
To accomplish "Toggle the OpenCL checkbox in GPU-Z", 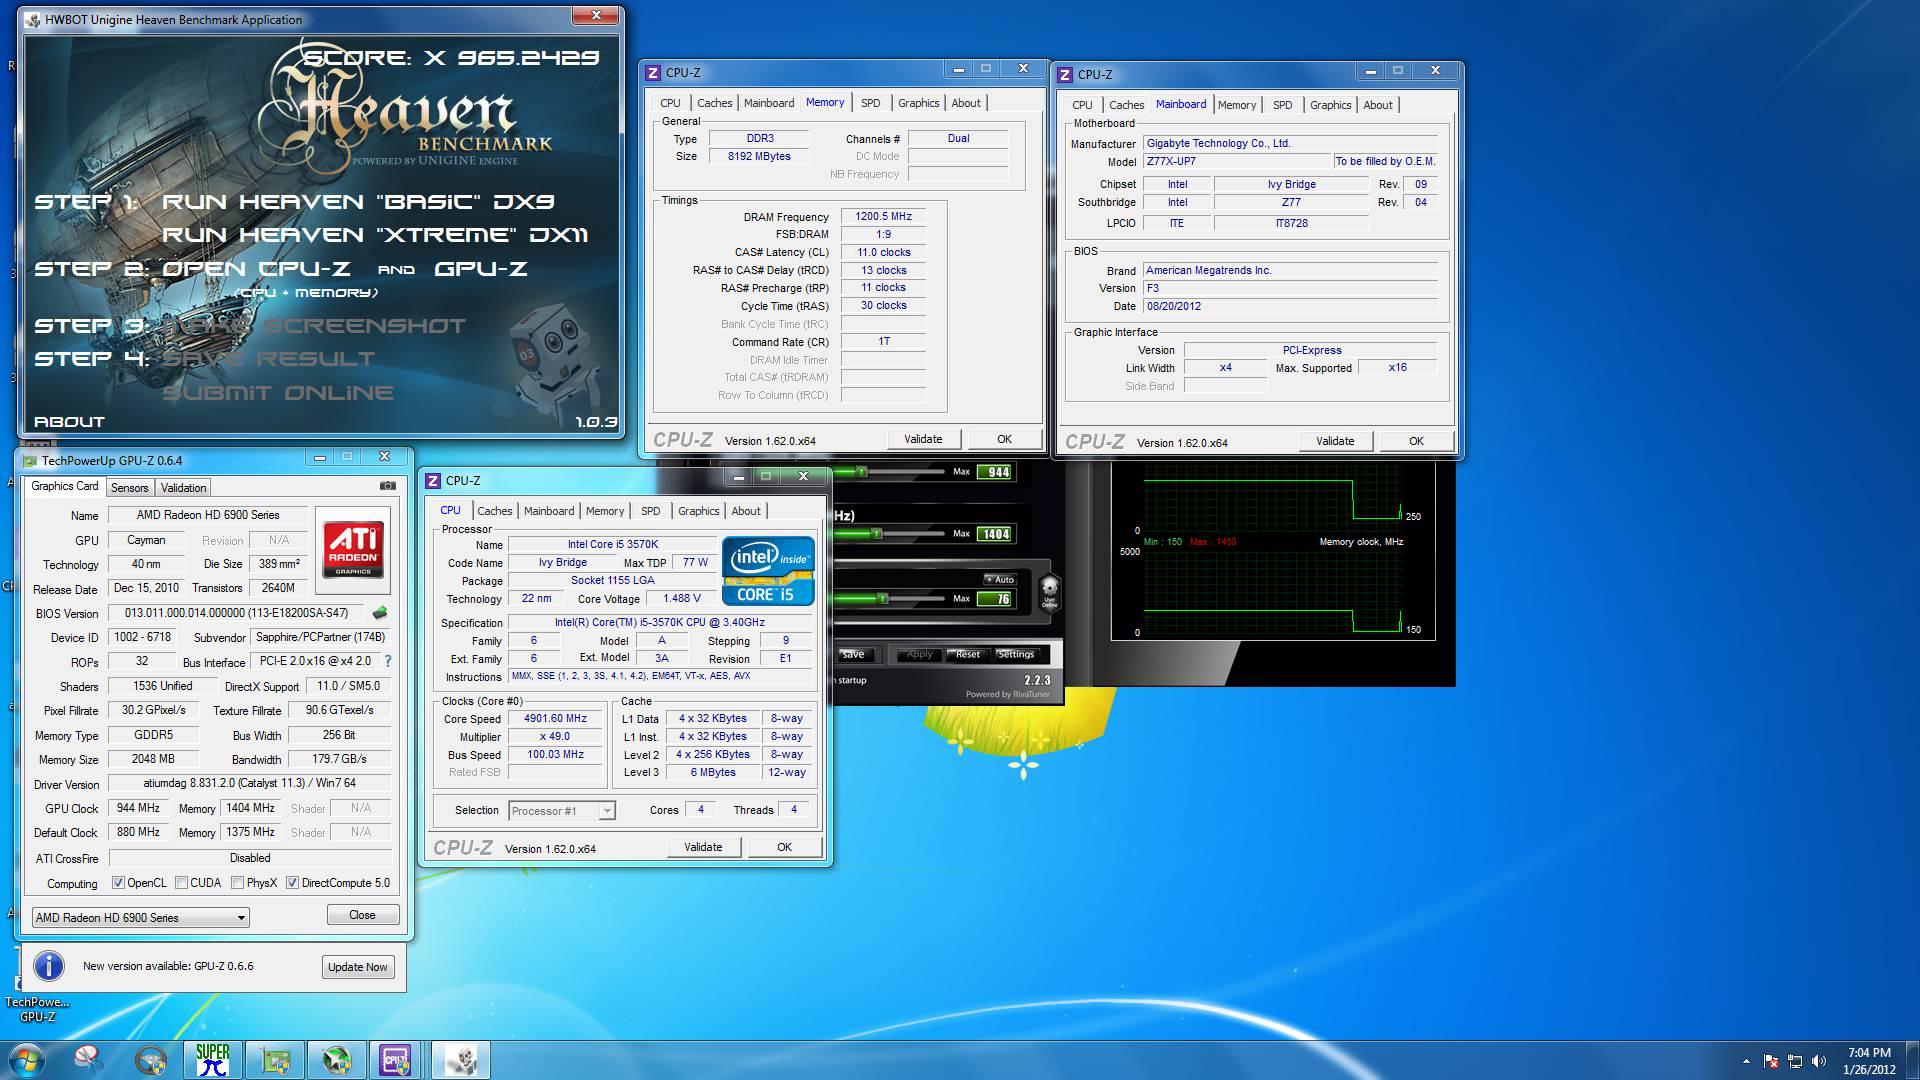I will tap(118, 883).
